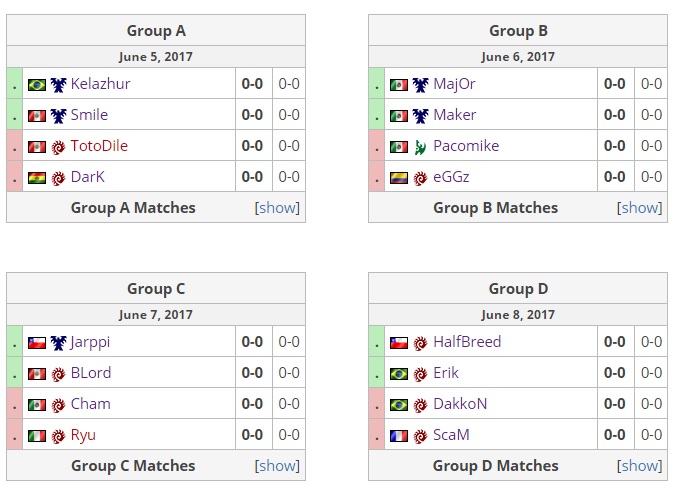Click the Bolivia flag next to DarK
Viewport: 677px width, 487px height.
pos(37,178)
